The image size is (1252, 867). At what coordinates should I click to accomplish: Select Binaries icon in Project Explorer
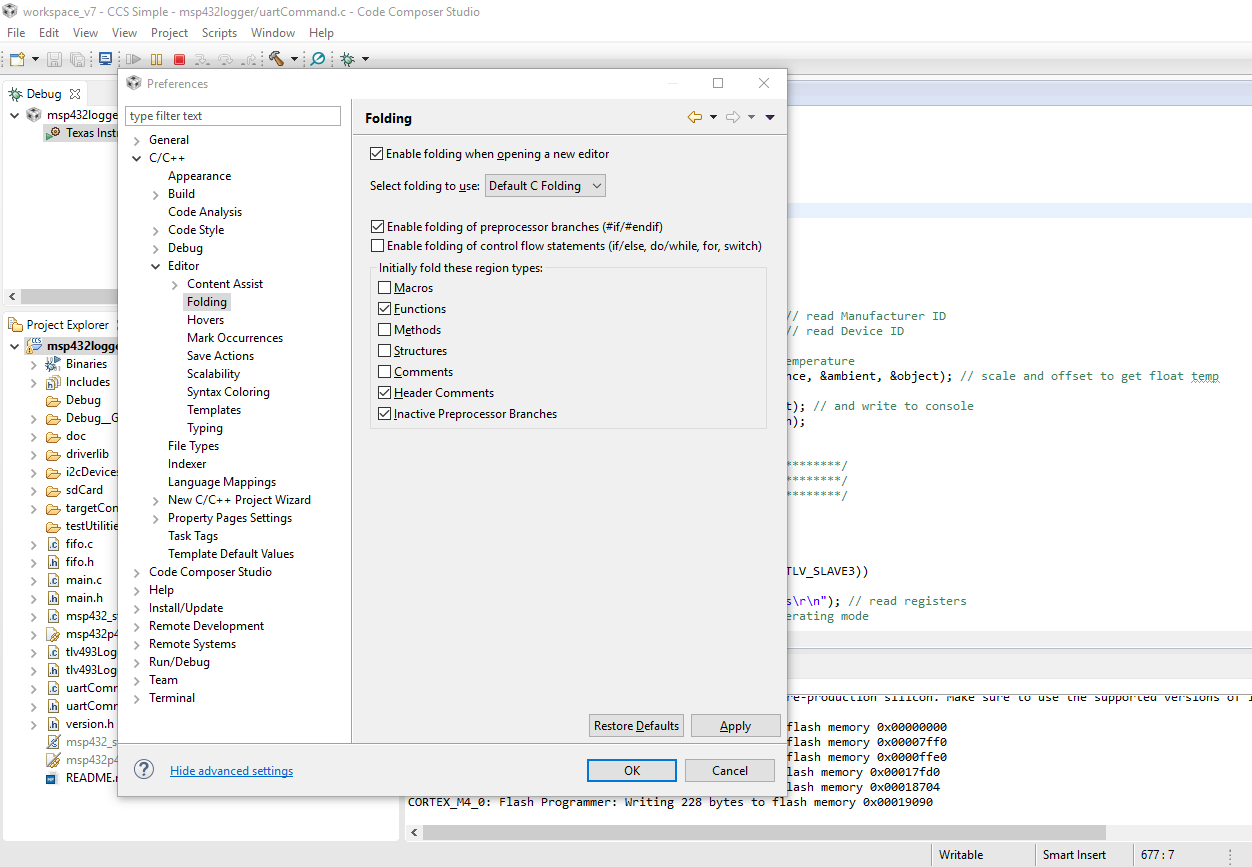[53, 364]
